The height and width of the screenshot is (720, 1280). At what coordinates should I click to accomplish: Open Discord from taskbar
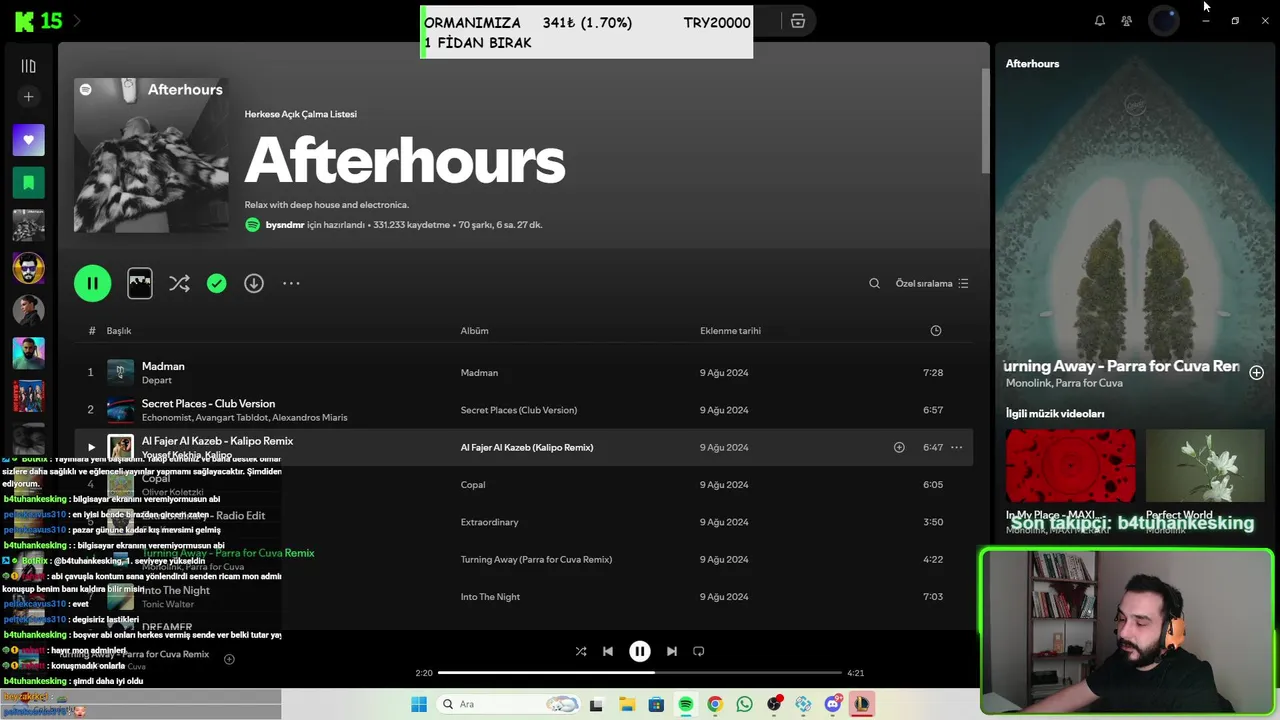[x=833, y=704]
